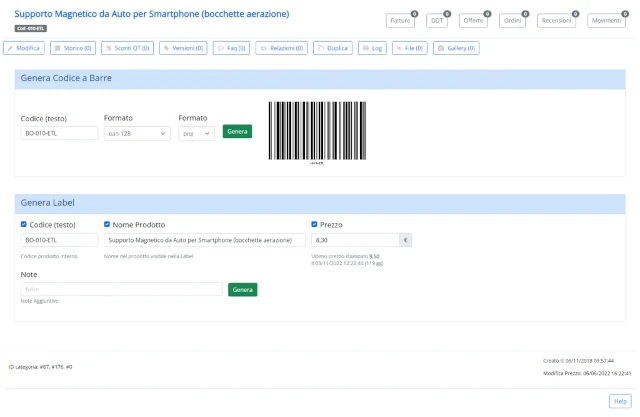
Task: Click the Fatture count badge
Action: coord(414,14)
